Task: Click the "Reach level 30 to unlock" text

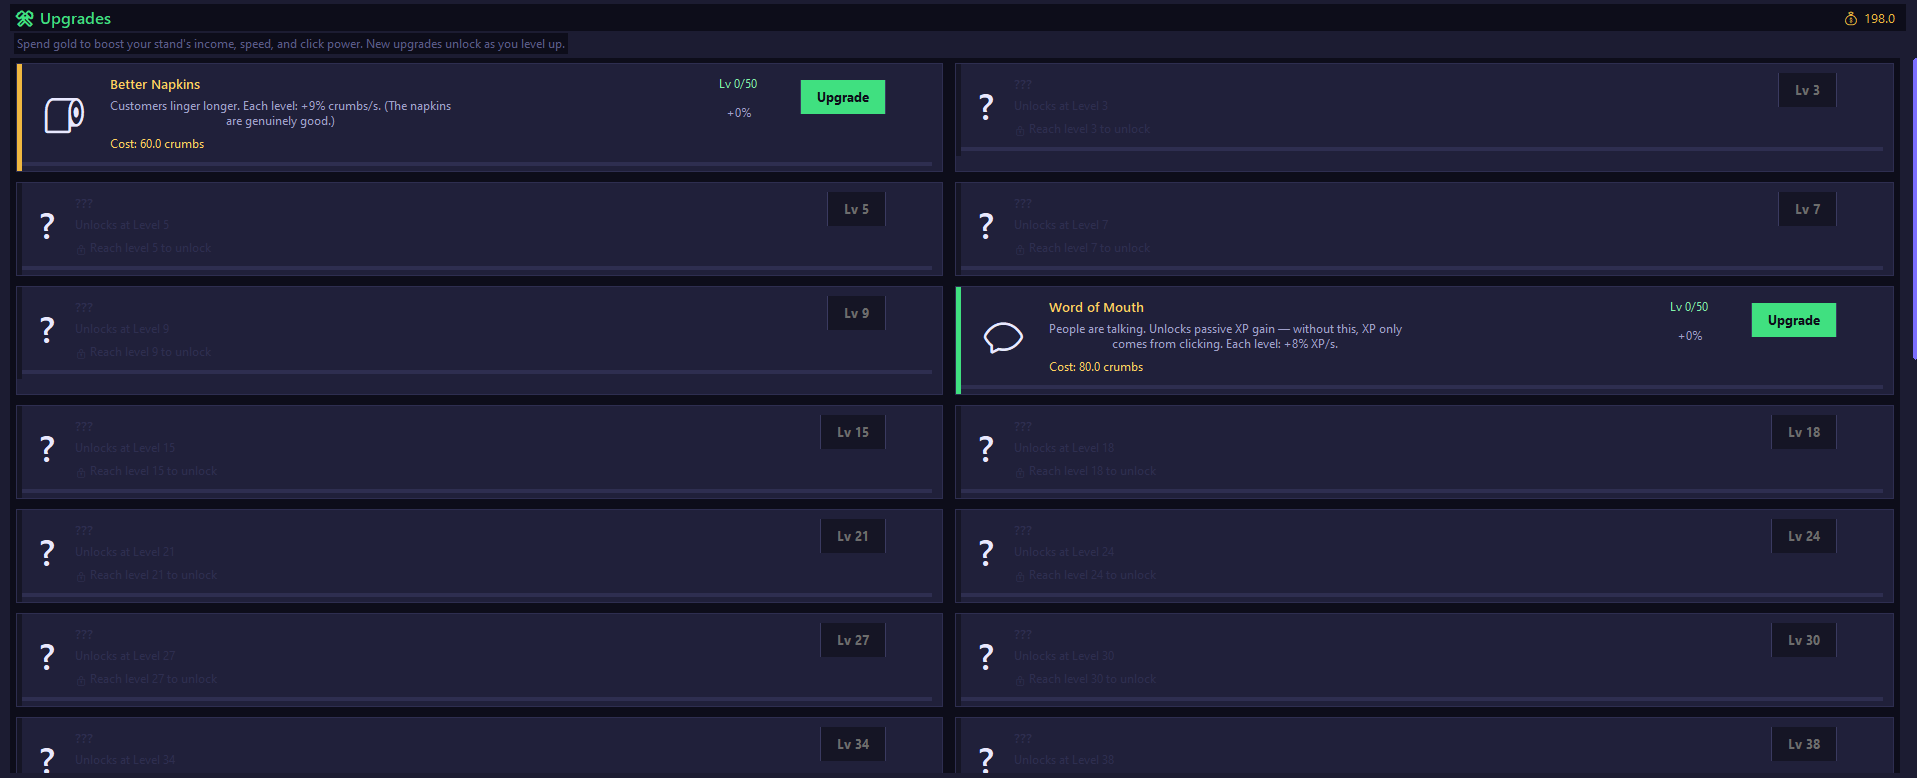Action: pos(1092,679)
